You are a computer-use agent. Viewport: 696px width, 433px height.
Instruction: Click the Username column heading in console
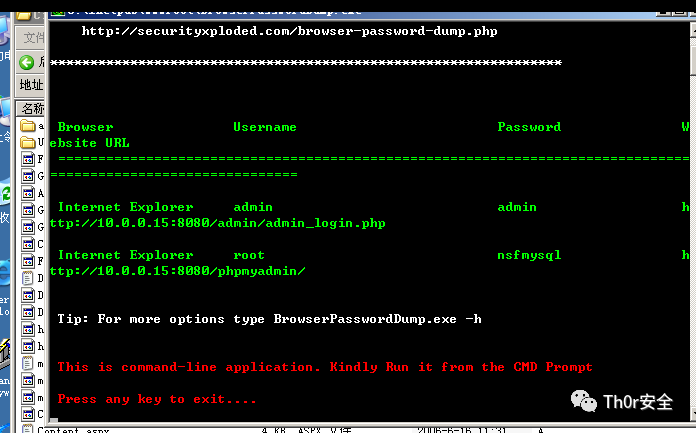point(265,127)
